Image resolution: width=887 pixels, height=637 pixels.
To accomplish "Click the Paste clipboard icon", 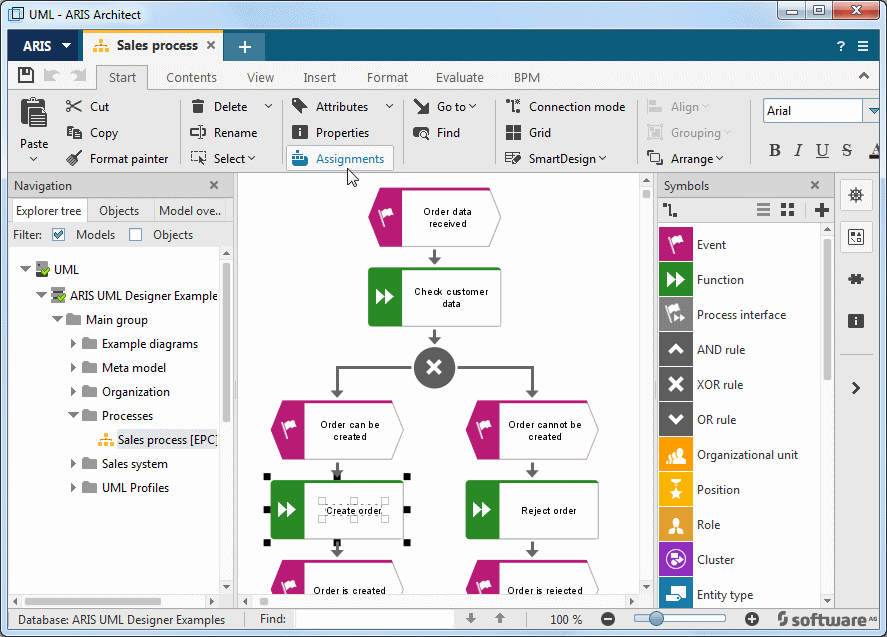I will pyautogui.click(x=34, y=112).
